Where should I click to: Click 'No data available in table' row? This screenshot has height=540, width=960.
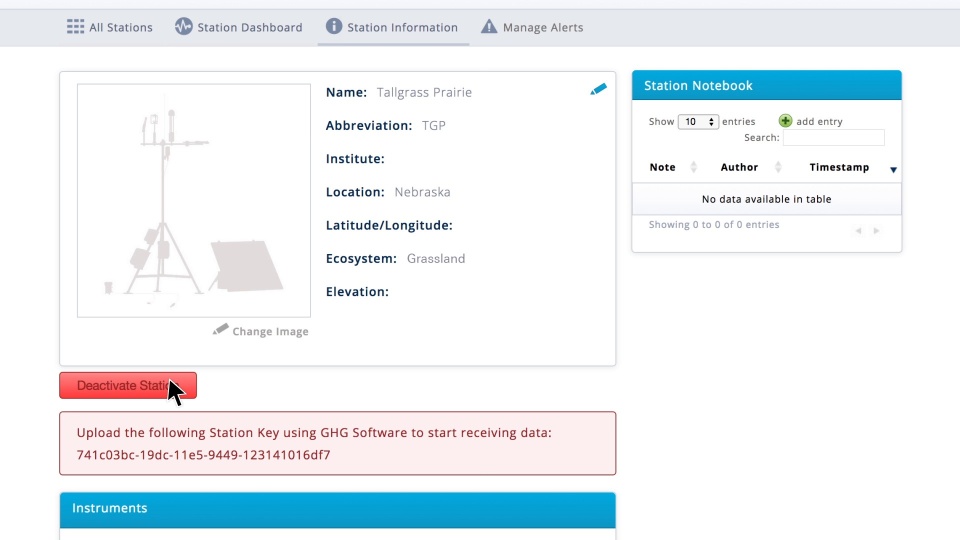767,199
